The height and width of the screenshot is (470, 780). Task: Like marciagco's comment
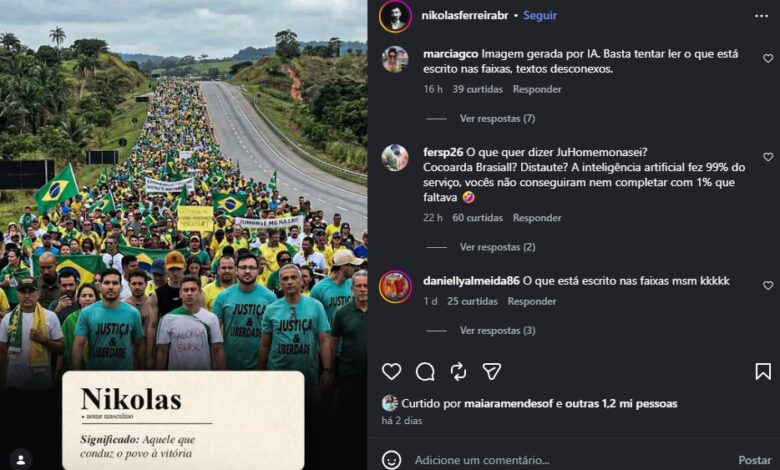click(x=768, y=59)
